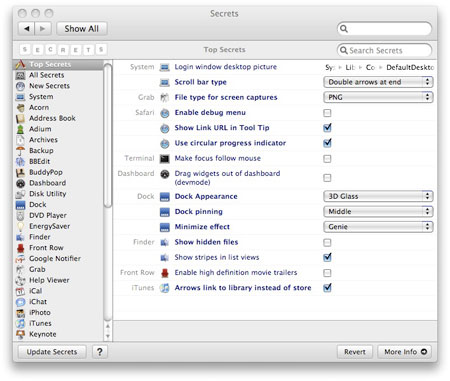The width and height of the screenshot is (450, 381).
Task: Select the DVD Player icon
Action: [21, 215]
